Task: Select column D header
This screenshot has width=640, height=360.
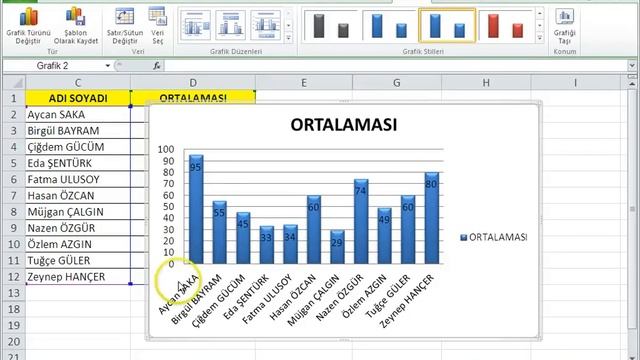Action: pos(193,83)
